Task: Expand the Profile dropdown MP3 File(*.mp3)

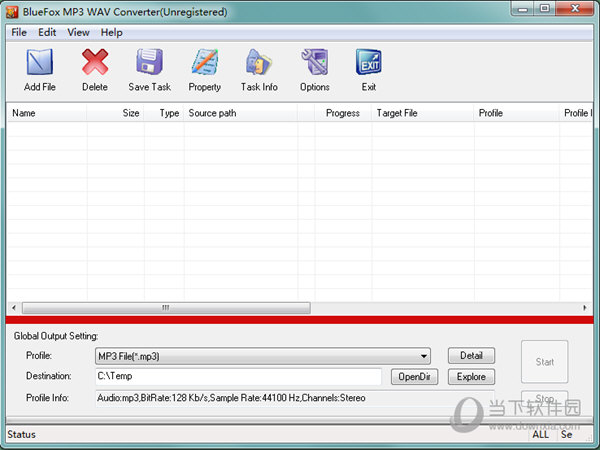Action: tap(262, 356)
